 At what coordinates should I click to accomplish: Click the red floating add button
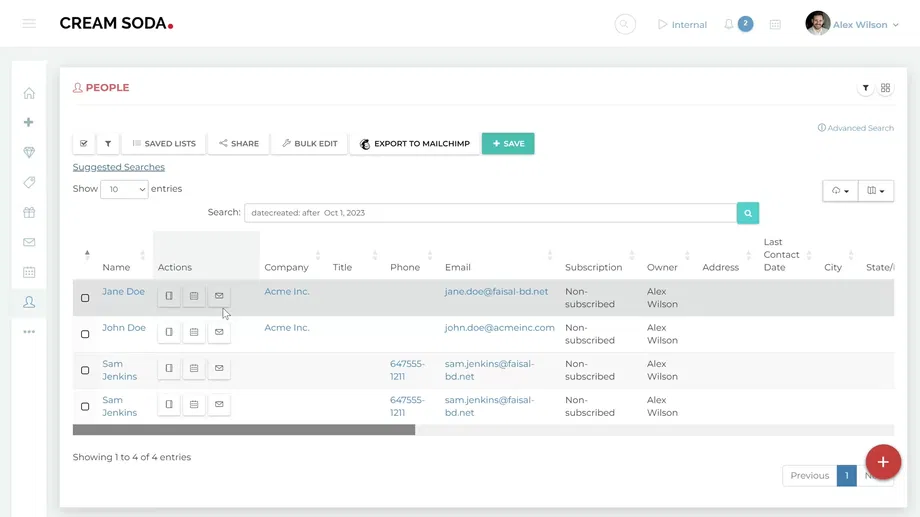883,462
